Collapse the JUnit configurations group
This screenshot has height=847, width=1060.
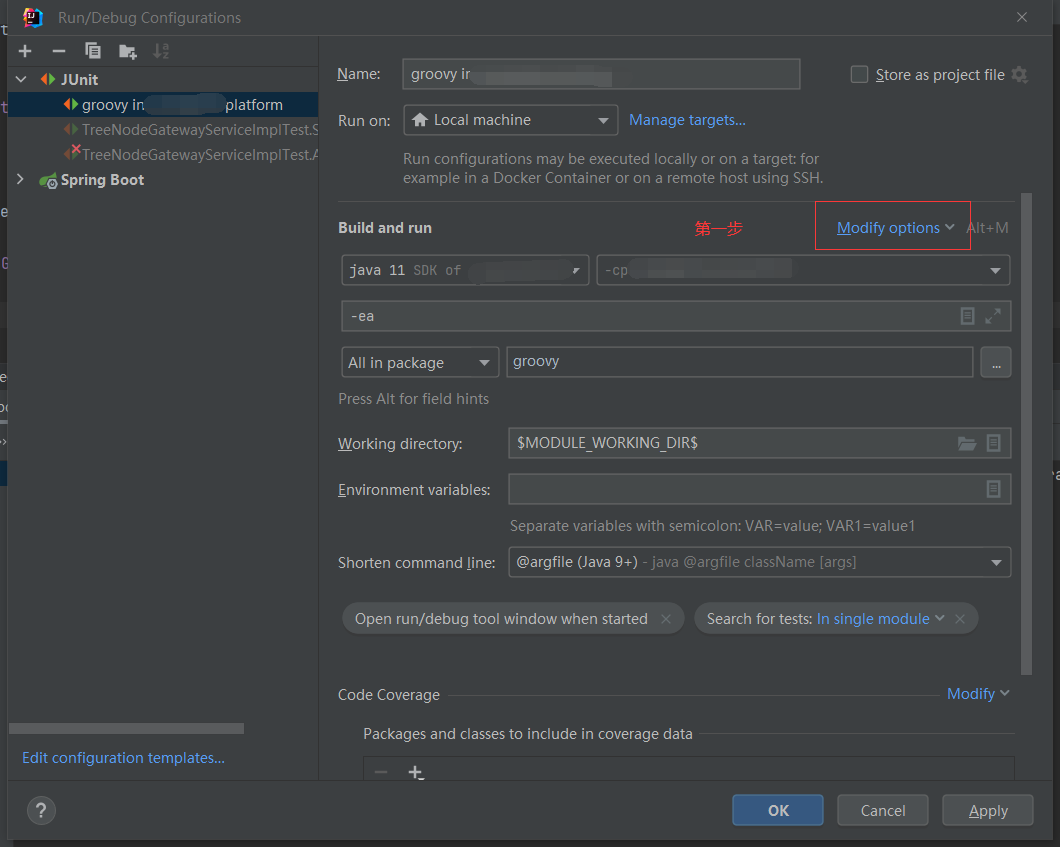pos(20,78)
